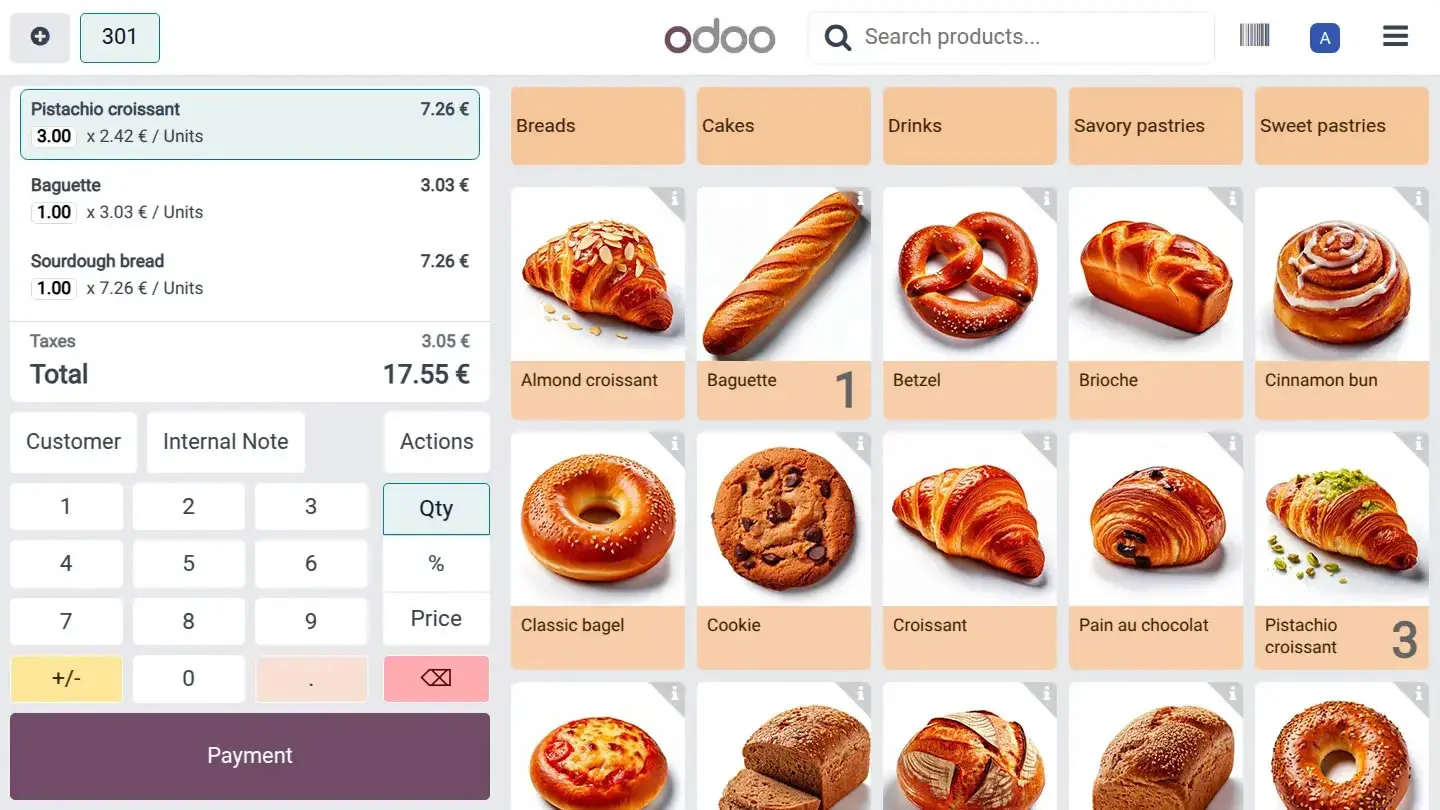Image resolution: width=1440 pixels, height=810 pixels.
Task: Click the plus icon to add new order
Action: (40, 37)
